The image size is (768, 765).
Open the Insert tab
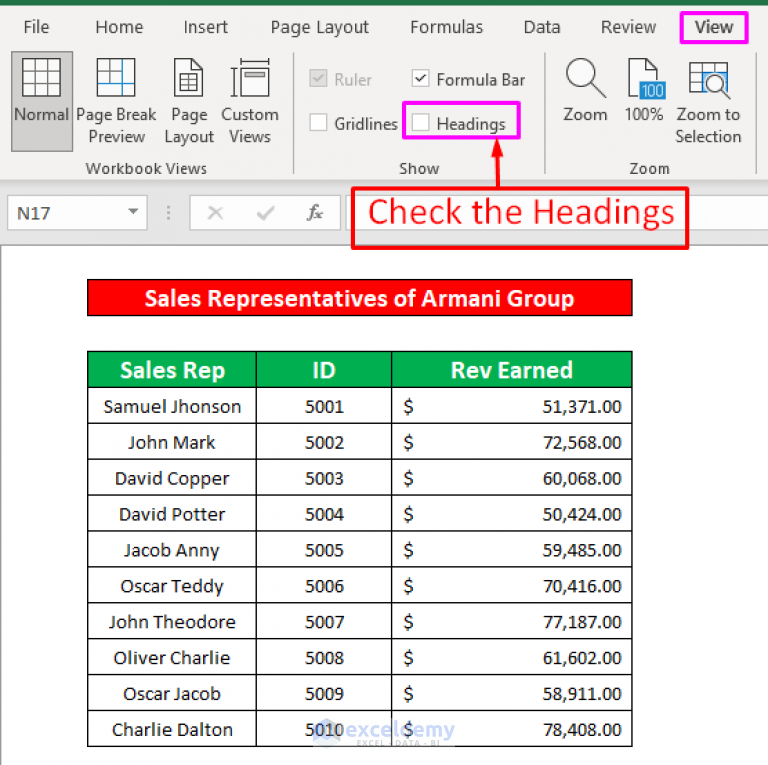tap(205, 27)
